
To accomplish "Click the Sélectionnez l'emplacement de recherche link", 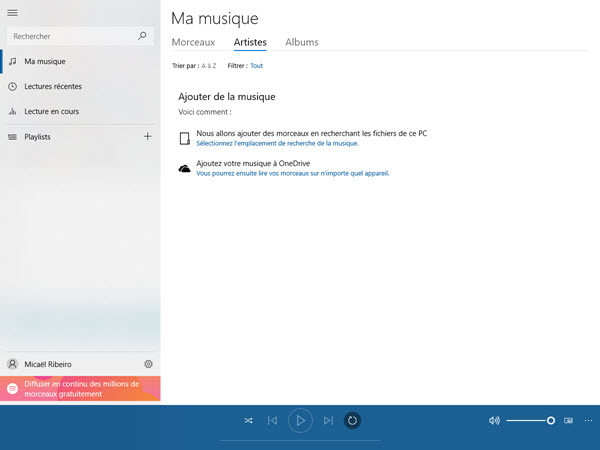I will pyautogui.click(x=277, y=144).
